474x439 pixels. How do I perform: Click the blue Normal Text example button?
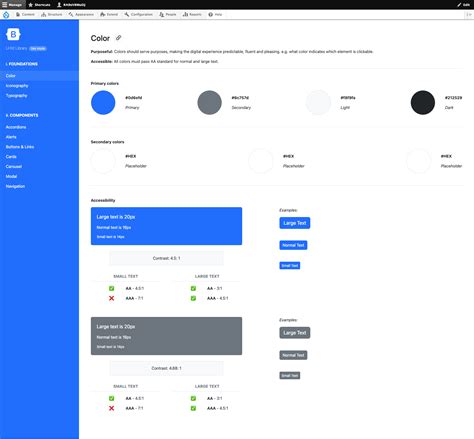293,245
